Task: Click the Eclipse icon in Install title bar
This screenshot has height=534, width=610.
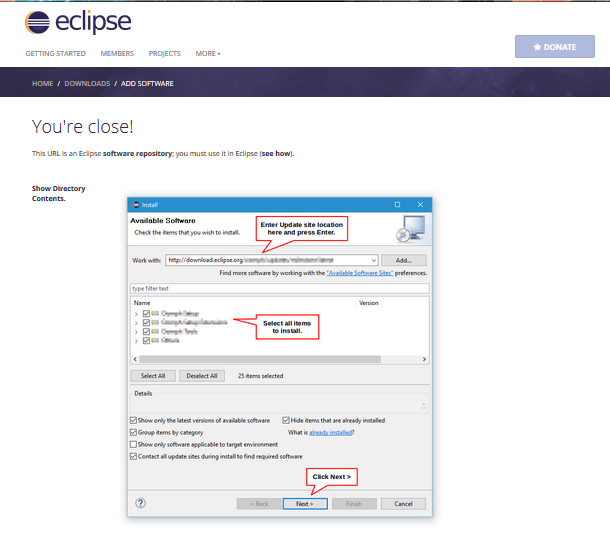Action: [x=136, y=205]
